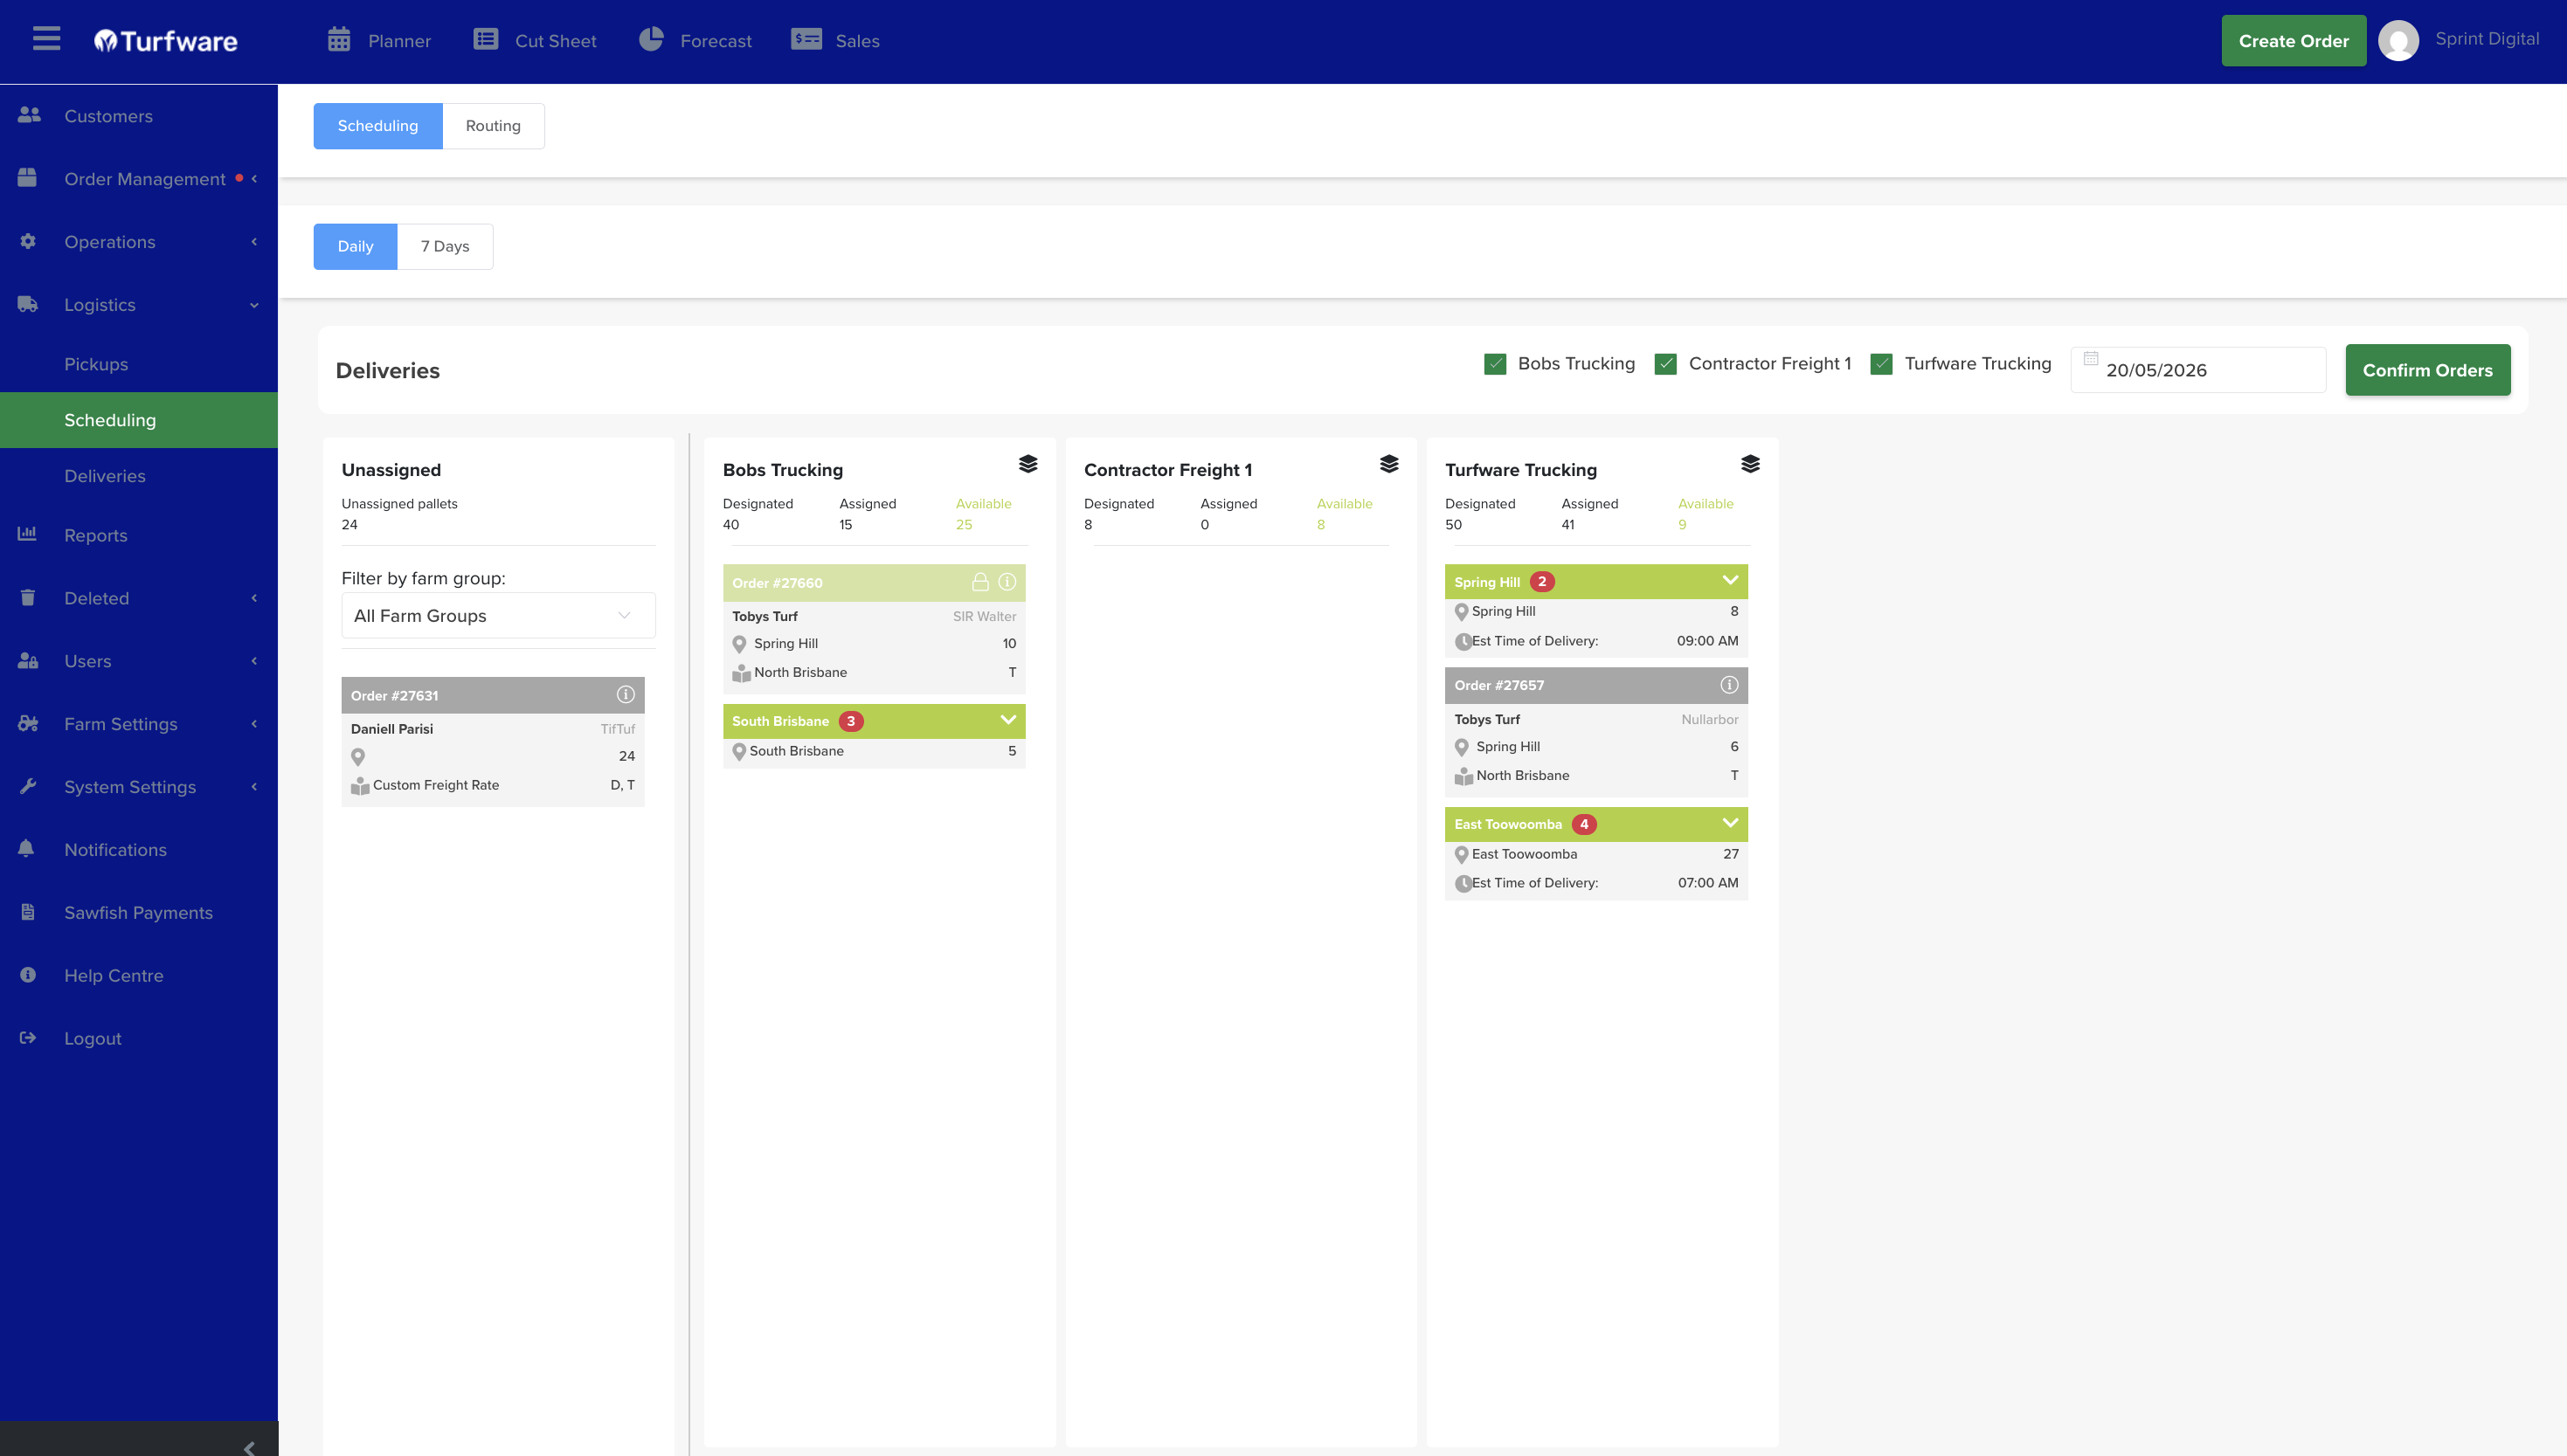The image size is (2567, 1456).
Task: Open the hamburger menu icon
Action: click(x=46, y=39)
